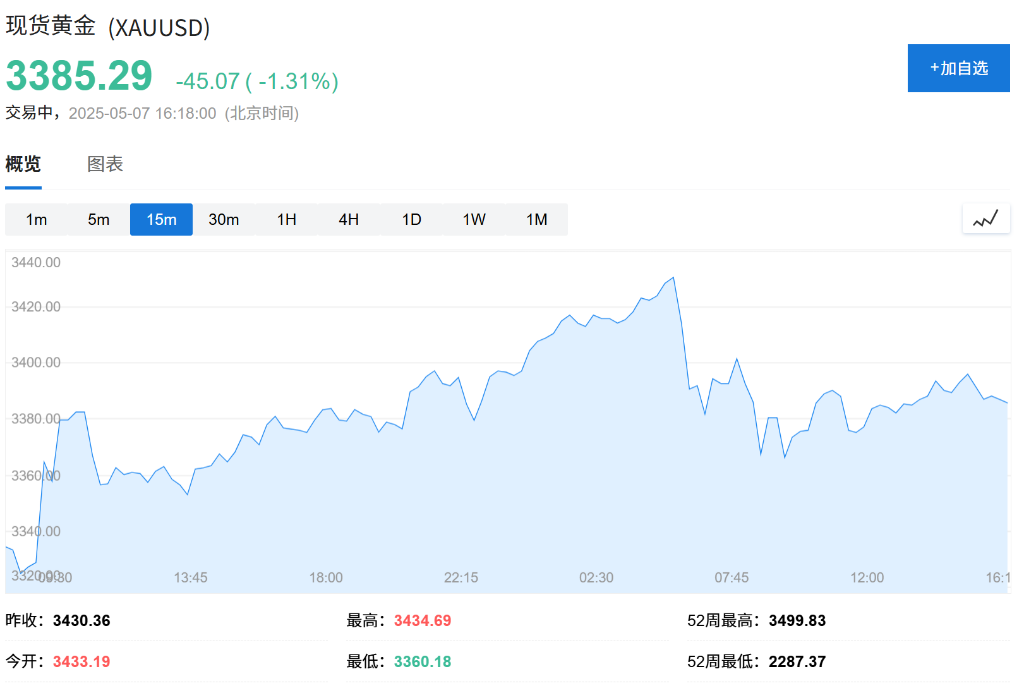
Task: Click the 最高 value 3434.69
Action: click(x=423, y=620)
